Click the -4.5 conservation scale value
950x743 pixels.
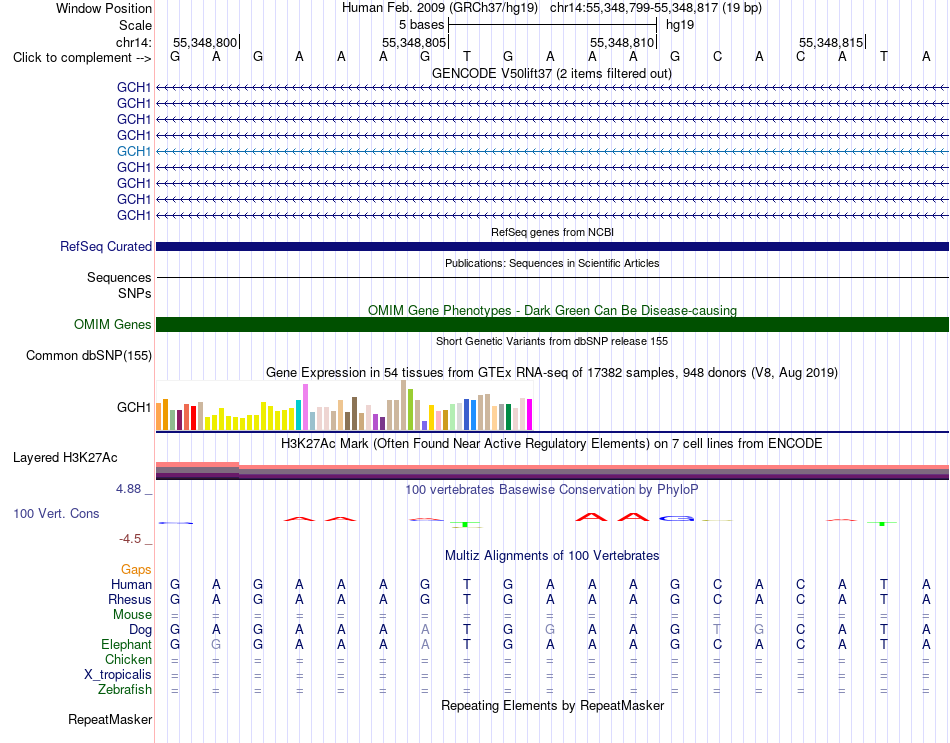[x=130, y=539]
